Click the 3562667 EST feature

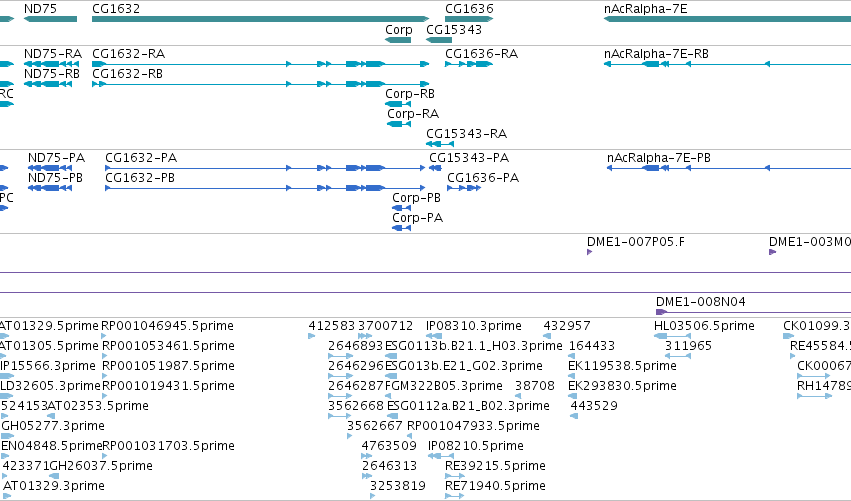[350, 436]
